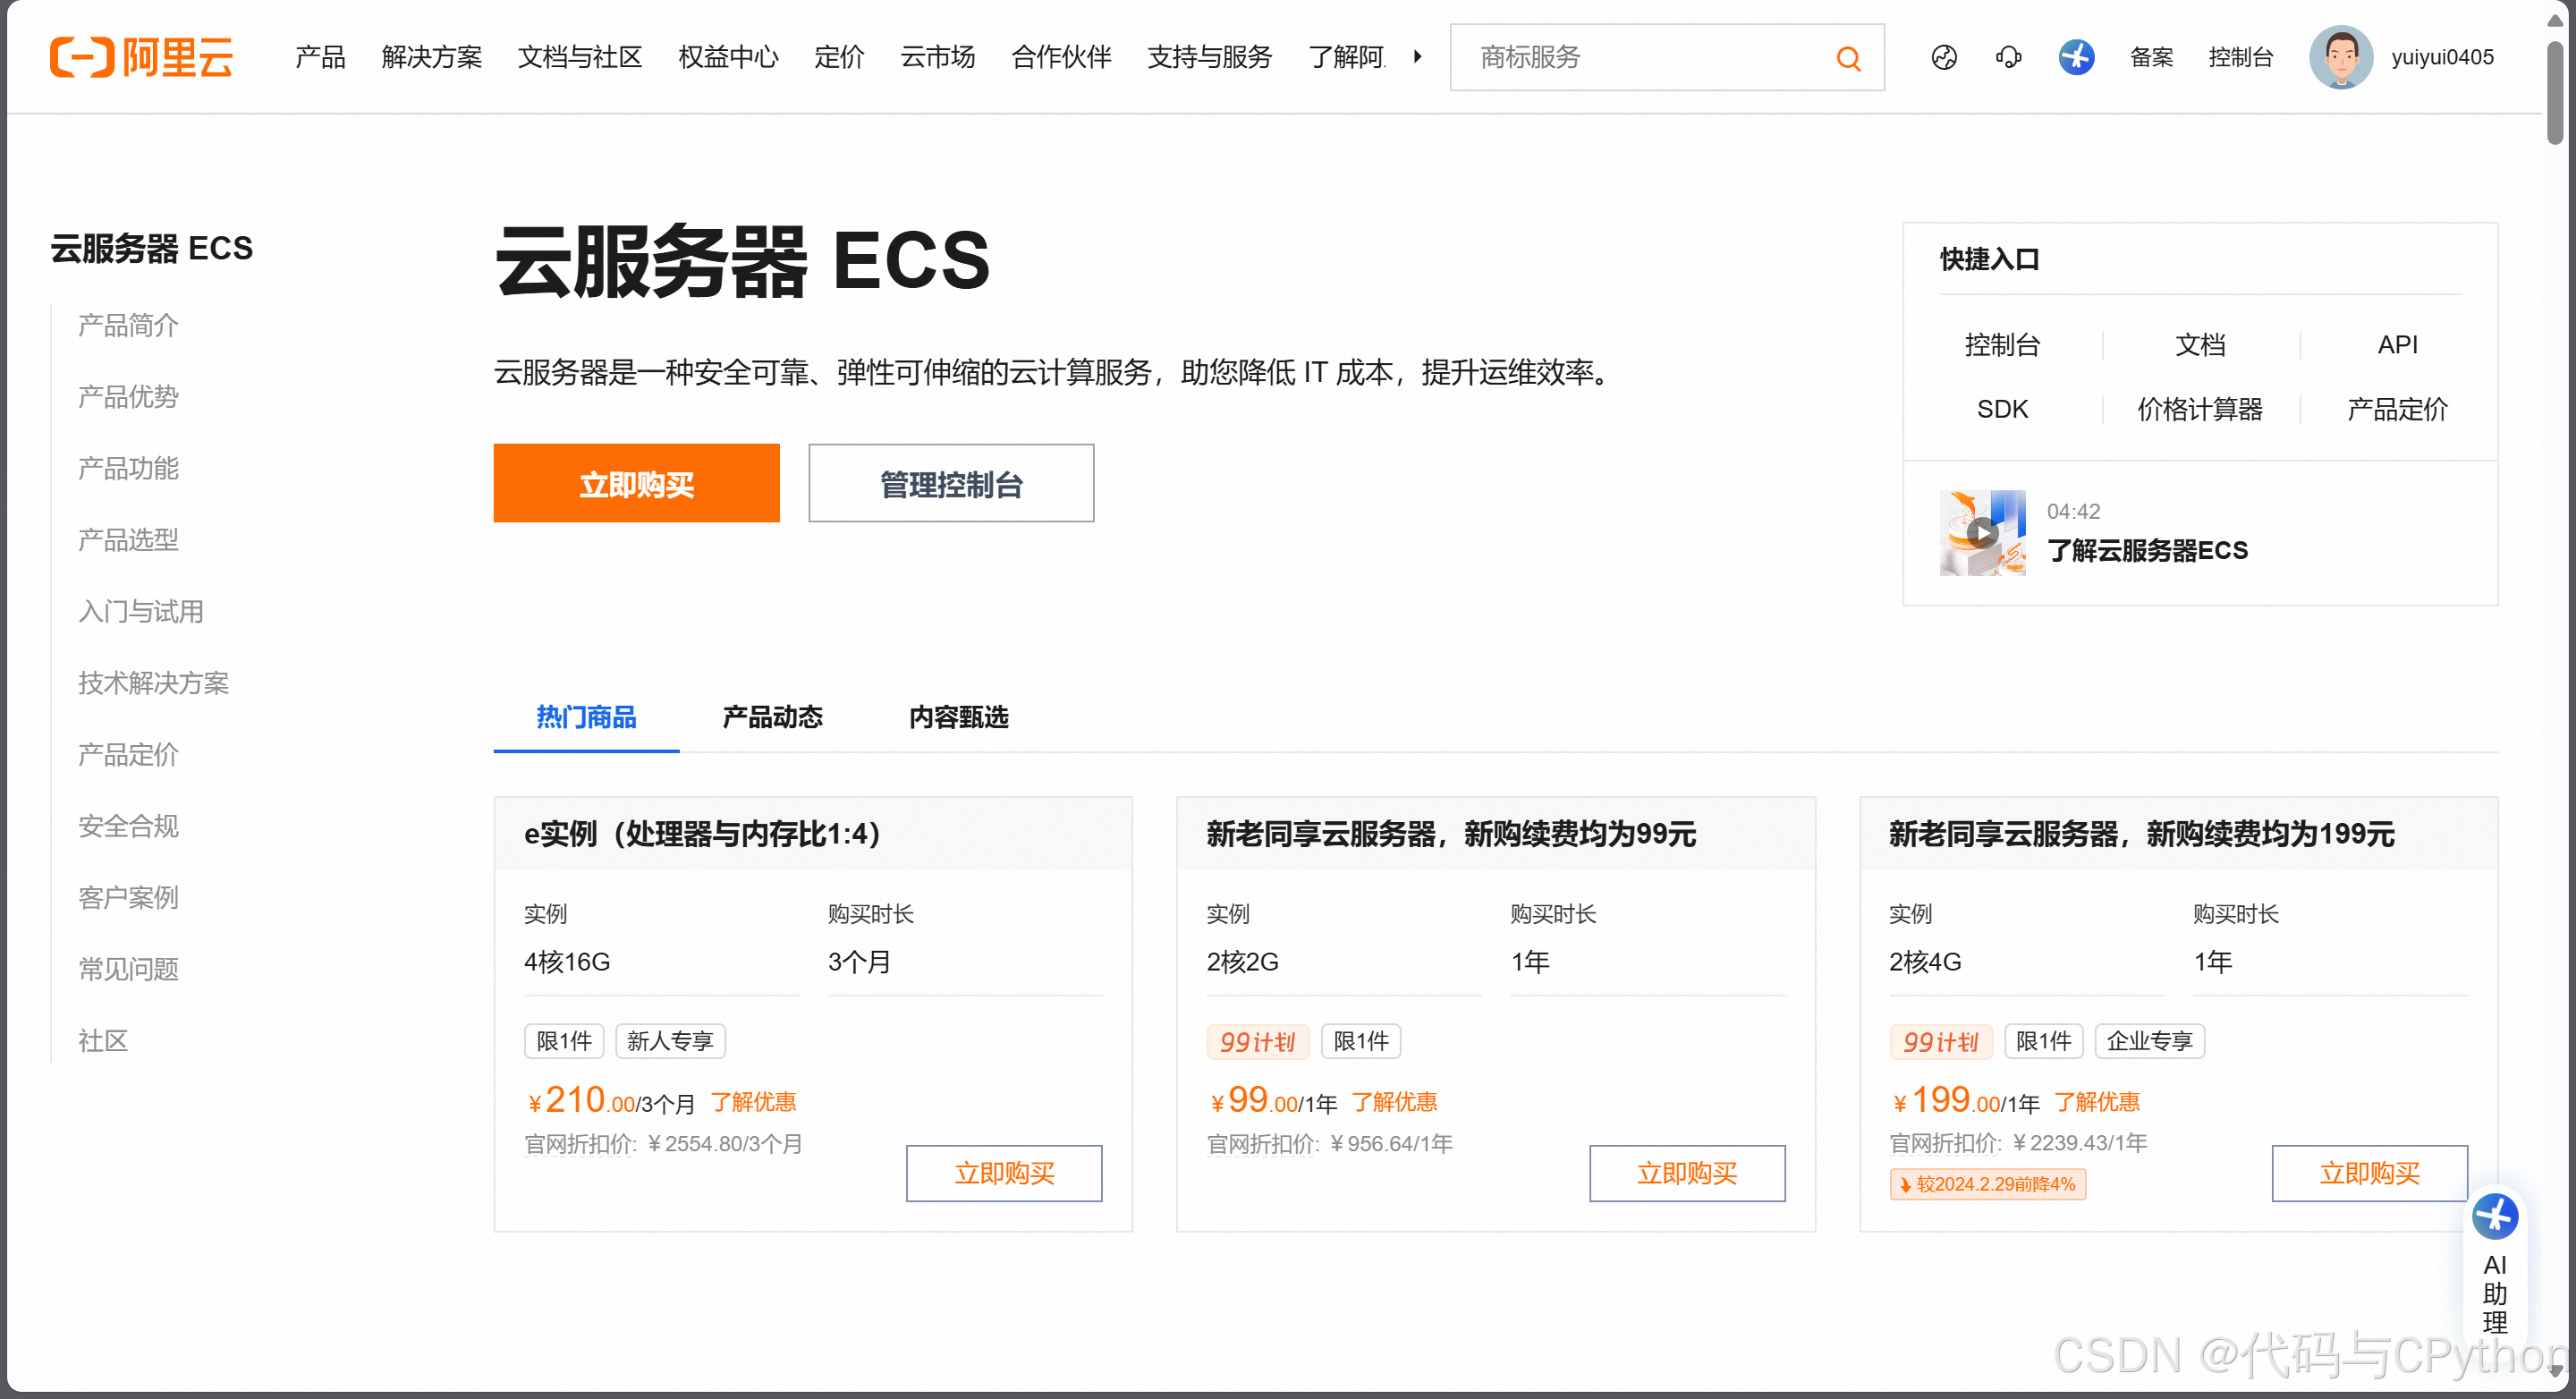Image resolution: width=2576 pixels, height=1399 pixels.
Task: Click the username yuiyui0405
Action: pos(2442,57)
